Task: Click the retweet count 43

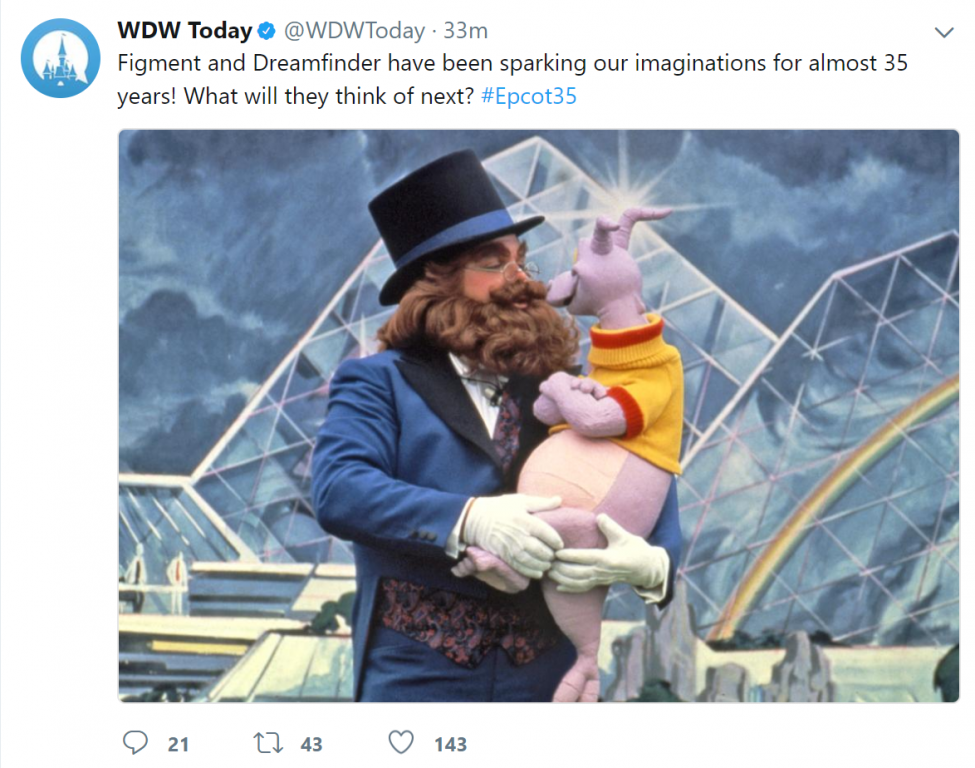Action: 312,744
